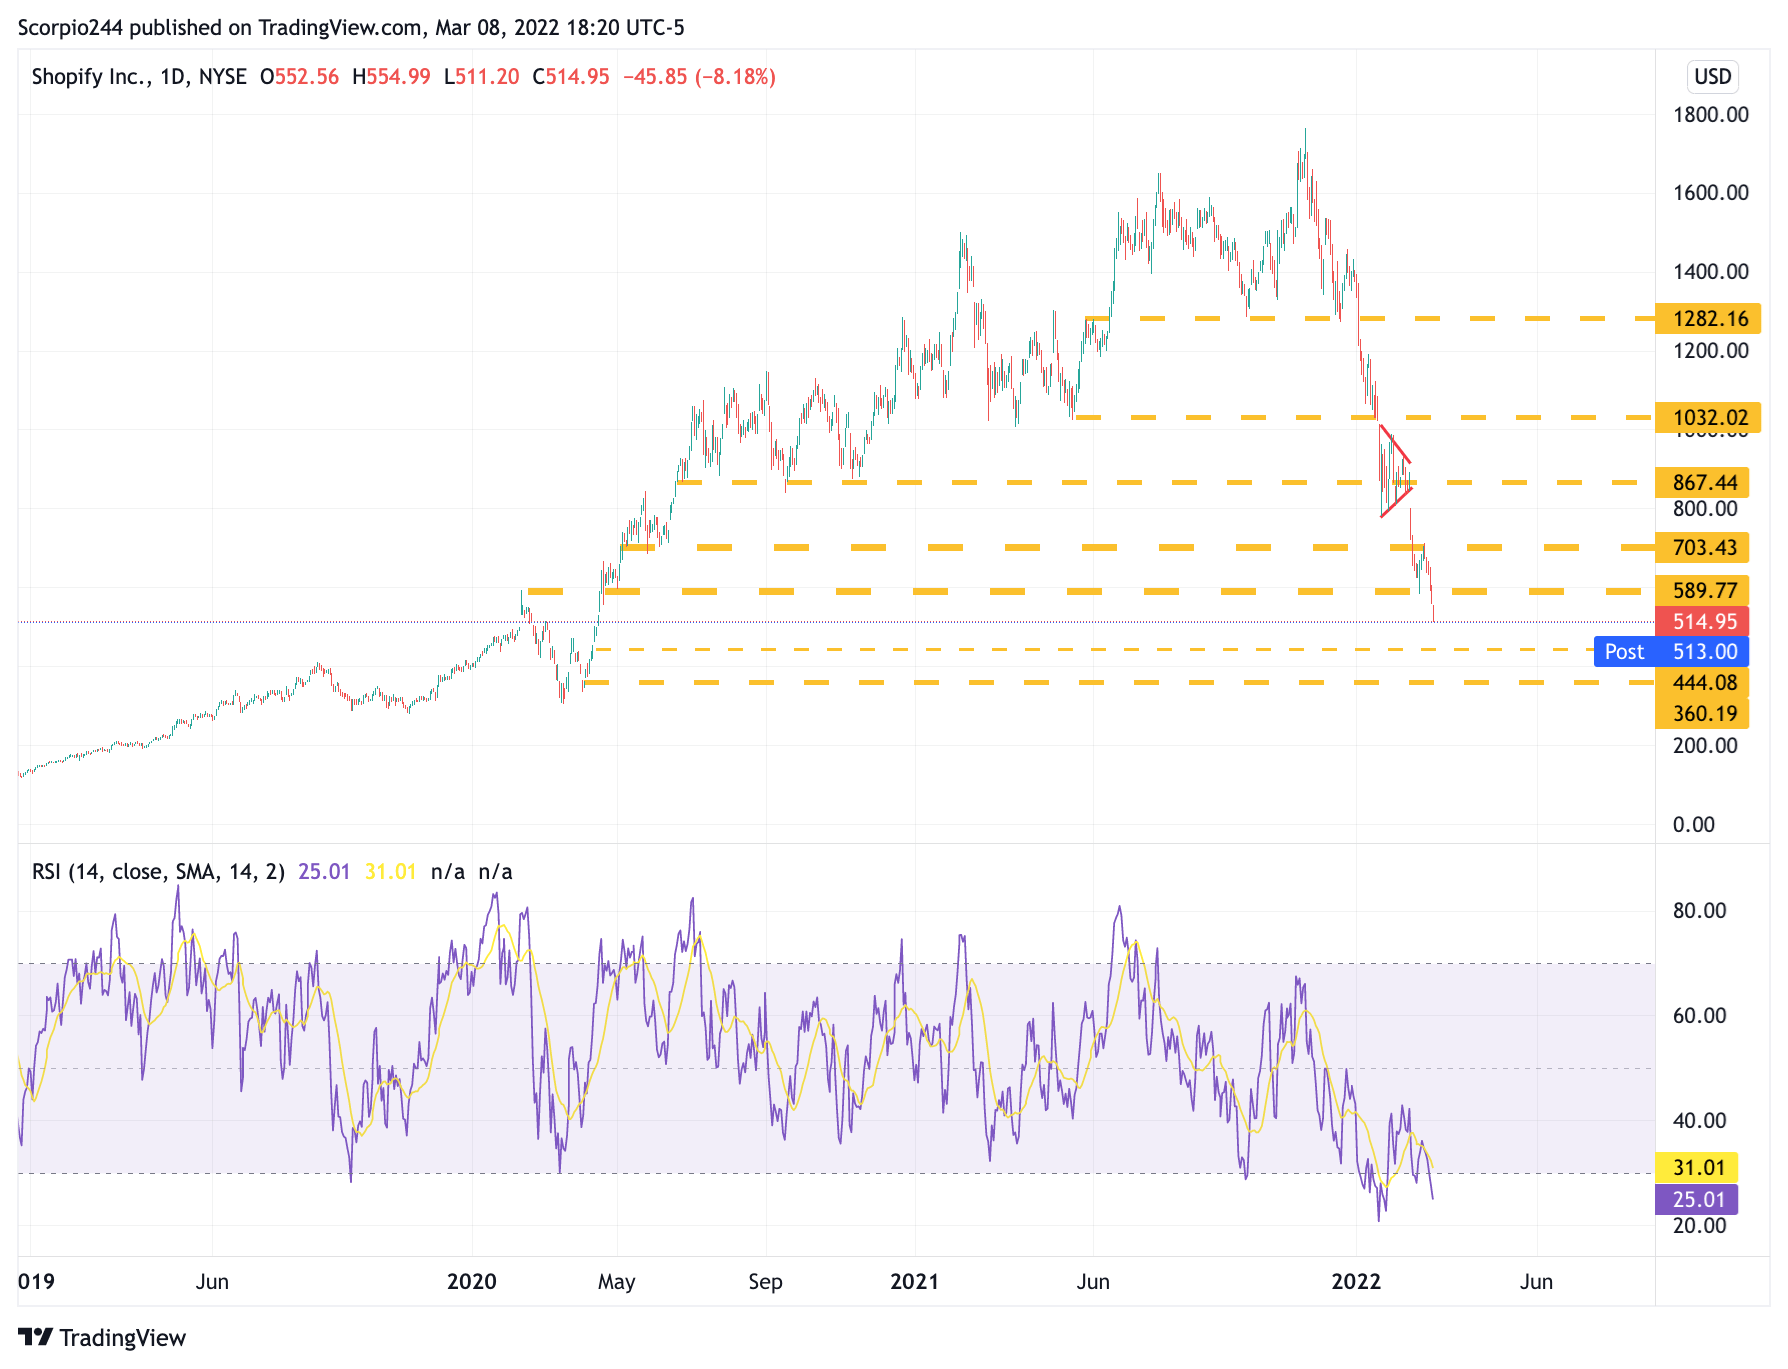Click the May label on time axis
1788x1369 pixels.
coord(616,1281)
